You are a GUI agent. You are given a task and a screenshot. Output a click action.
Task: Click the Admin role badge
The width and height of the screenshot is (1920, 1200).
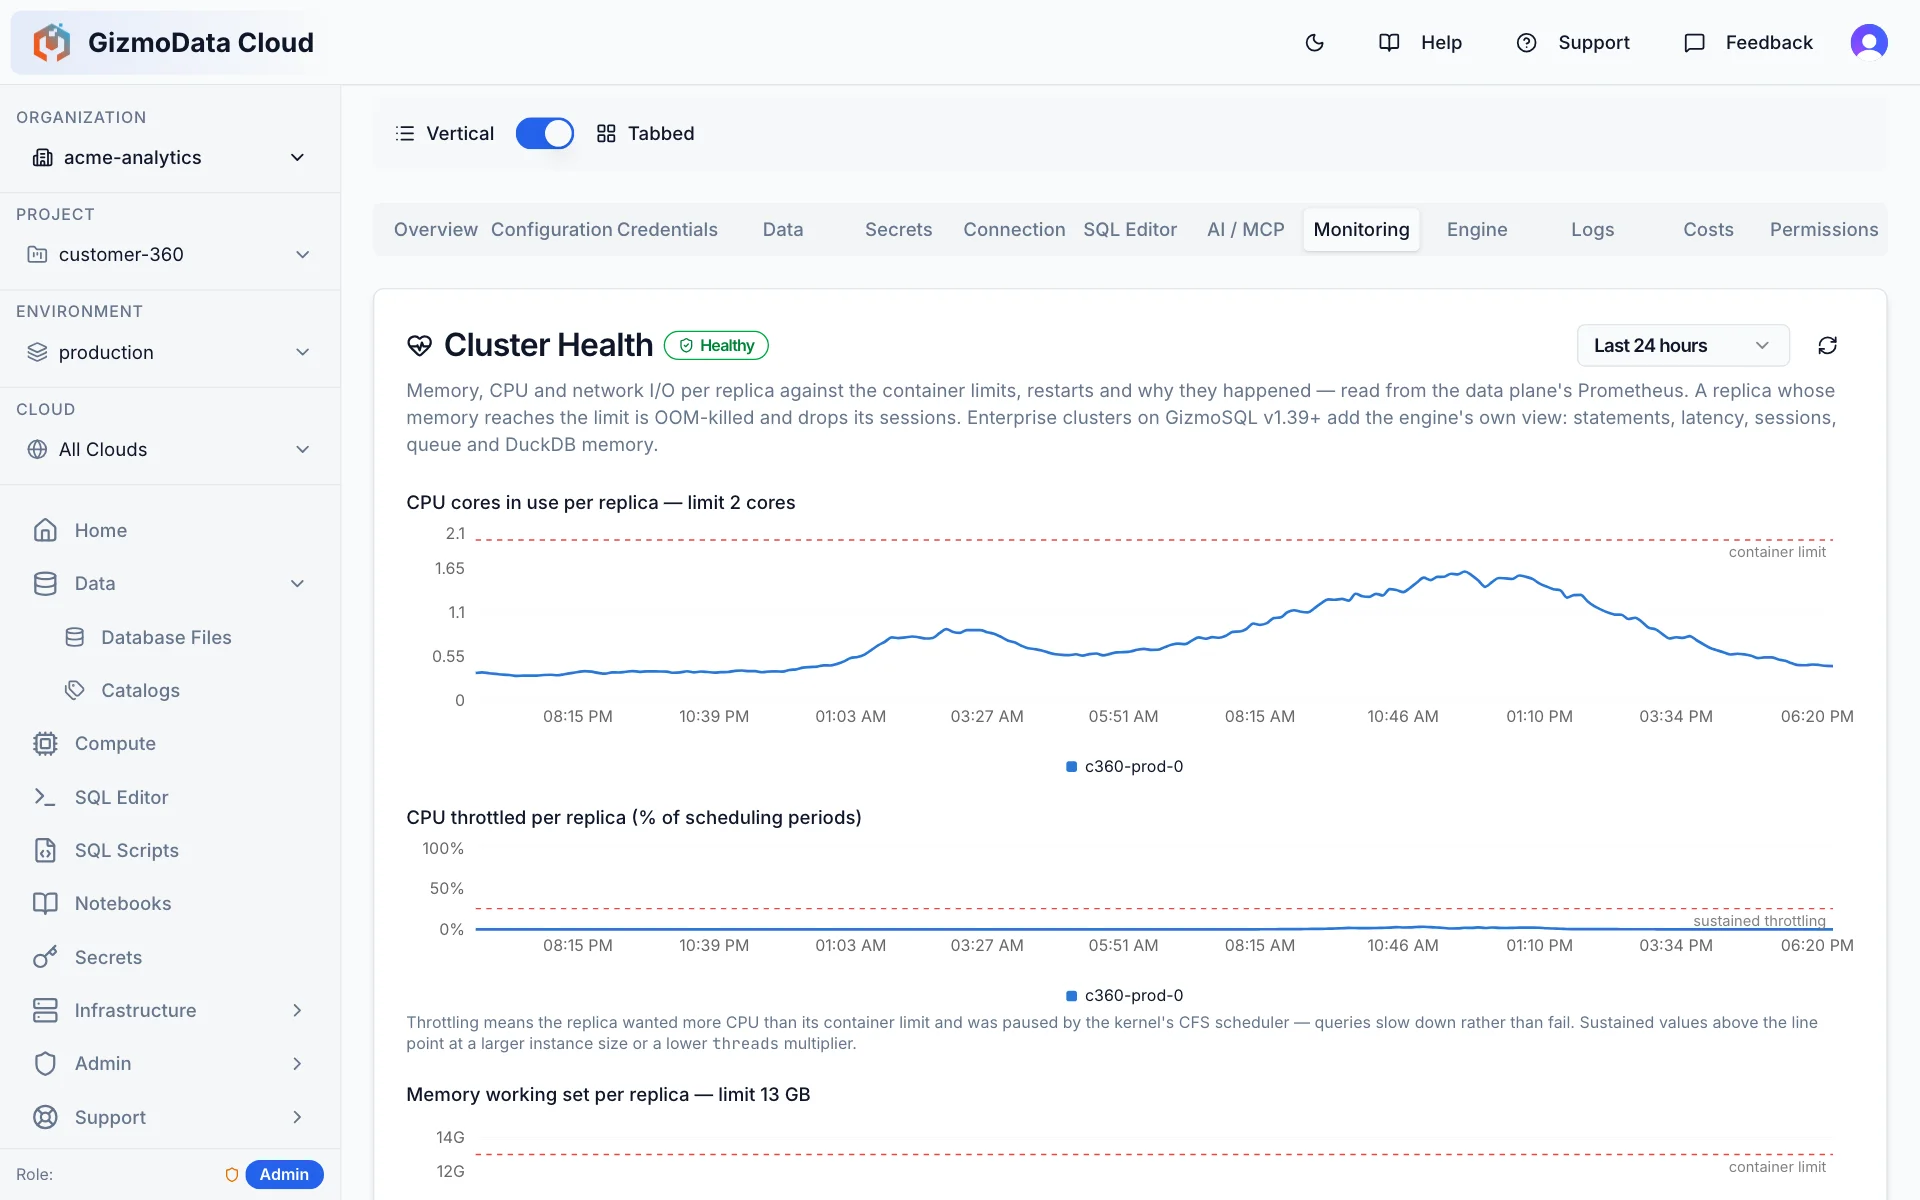pos(284,1174)
